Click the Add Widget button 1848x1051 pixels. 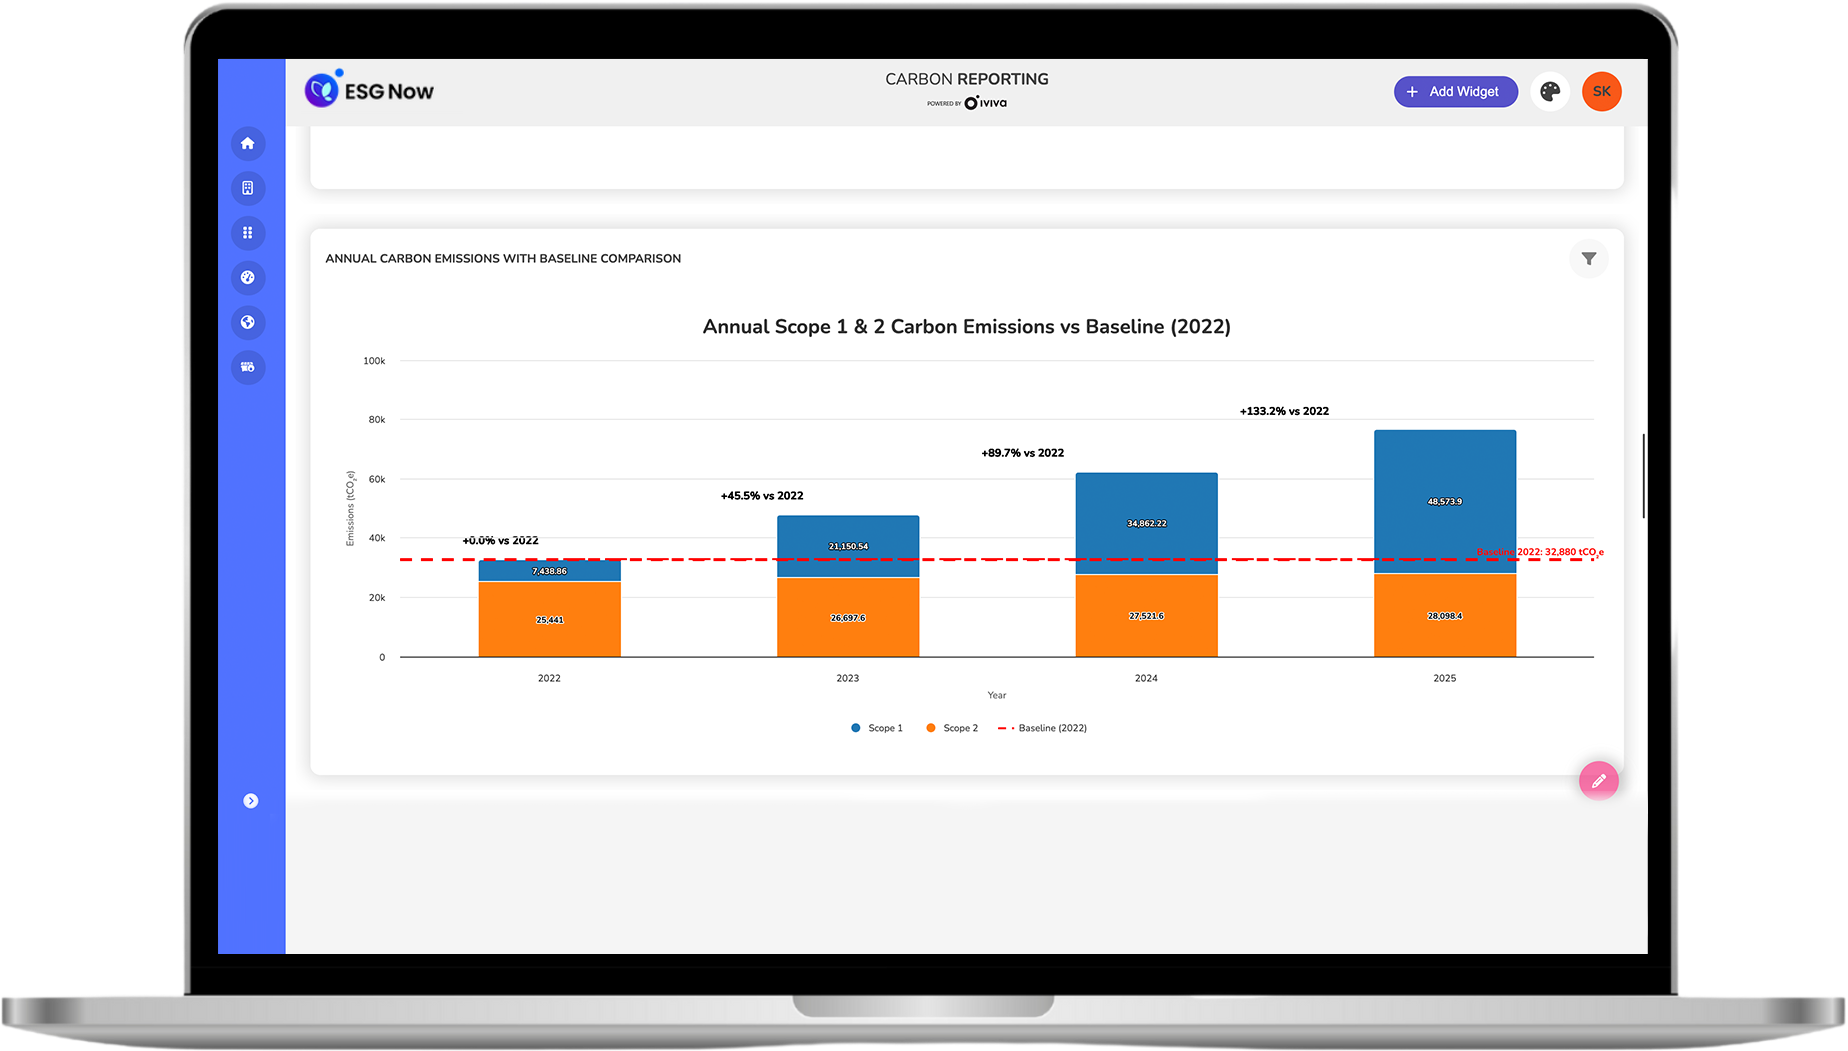click(x=1455, y=92)
